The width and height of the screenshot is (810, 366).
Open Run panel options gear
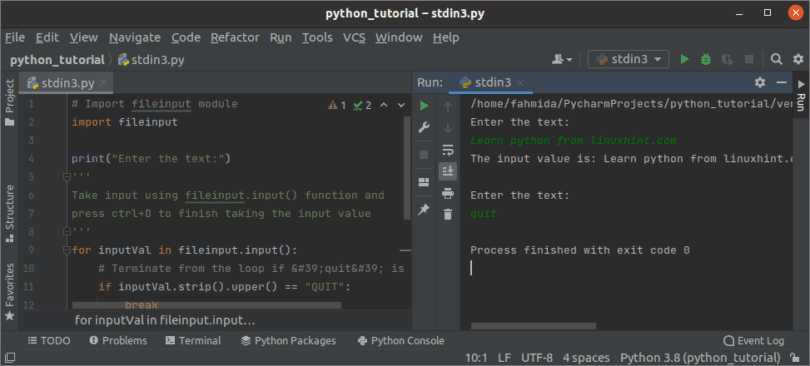coord(760,82)
